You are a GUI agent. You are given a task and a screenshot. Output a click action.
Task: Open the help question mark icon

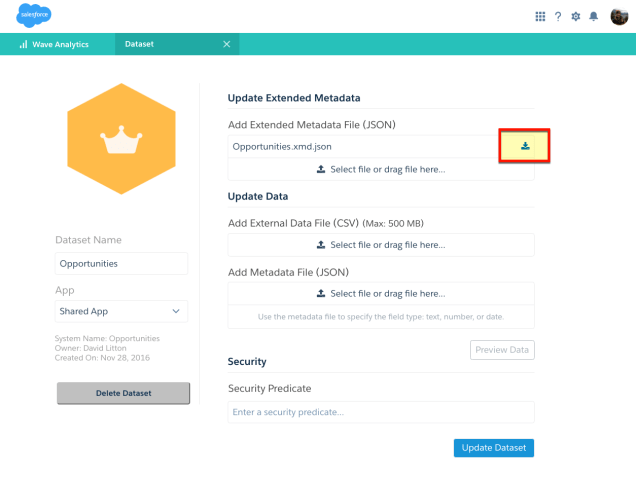[558, 17]
